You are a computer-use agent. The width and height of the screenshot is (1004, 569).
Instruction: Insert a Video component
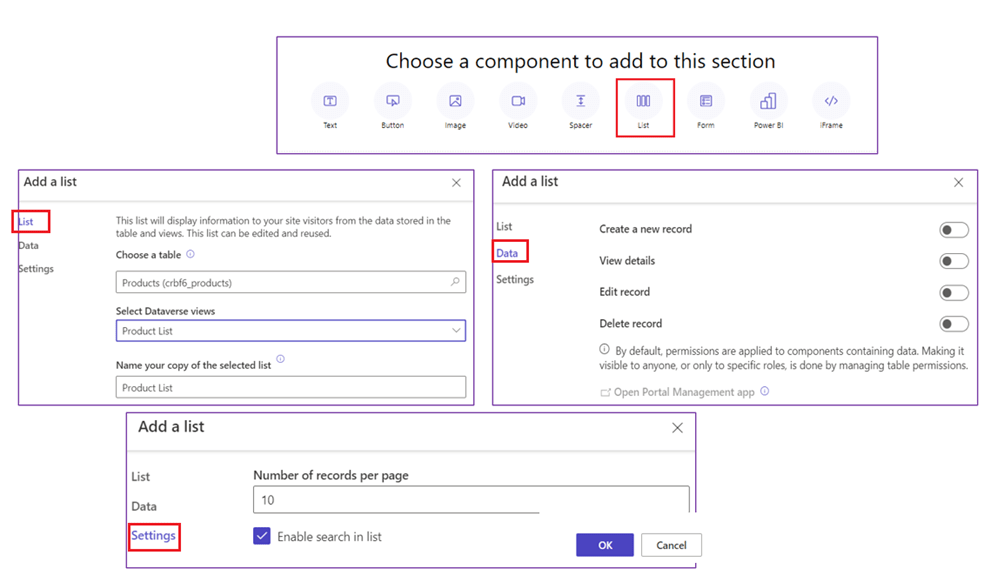[518, 101]
